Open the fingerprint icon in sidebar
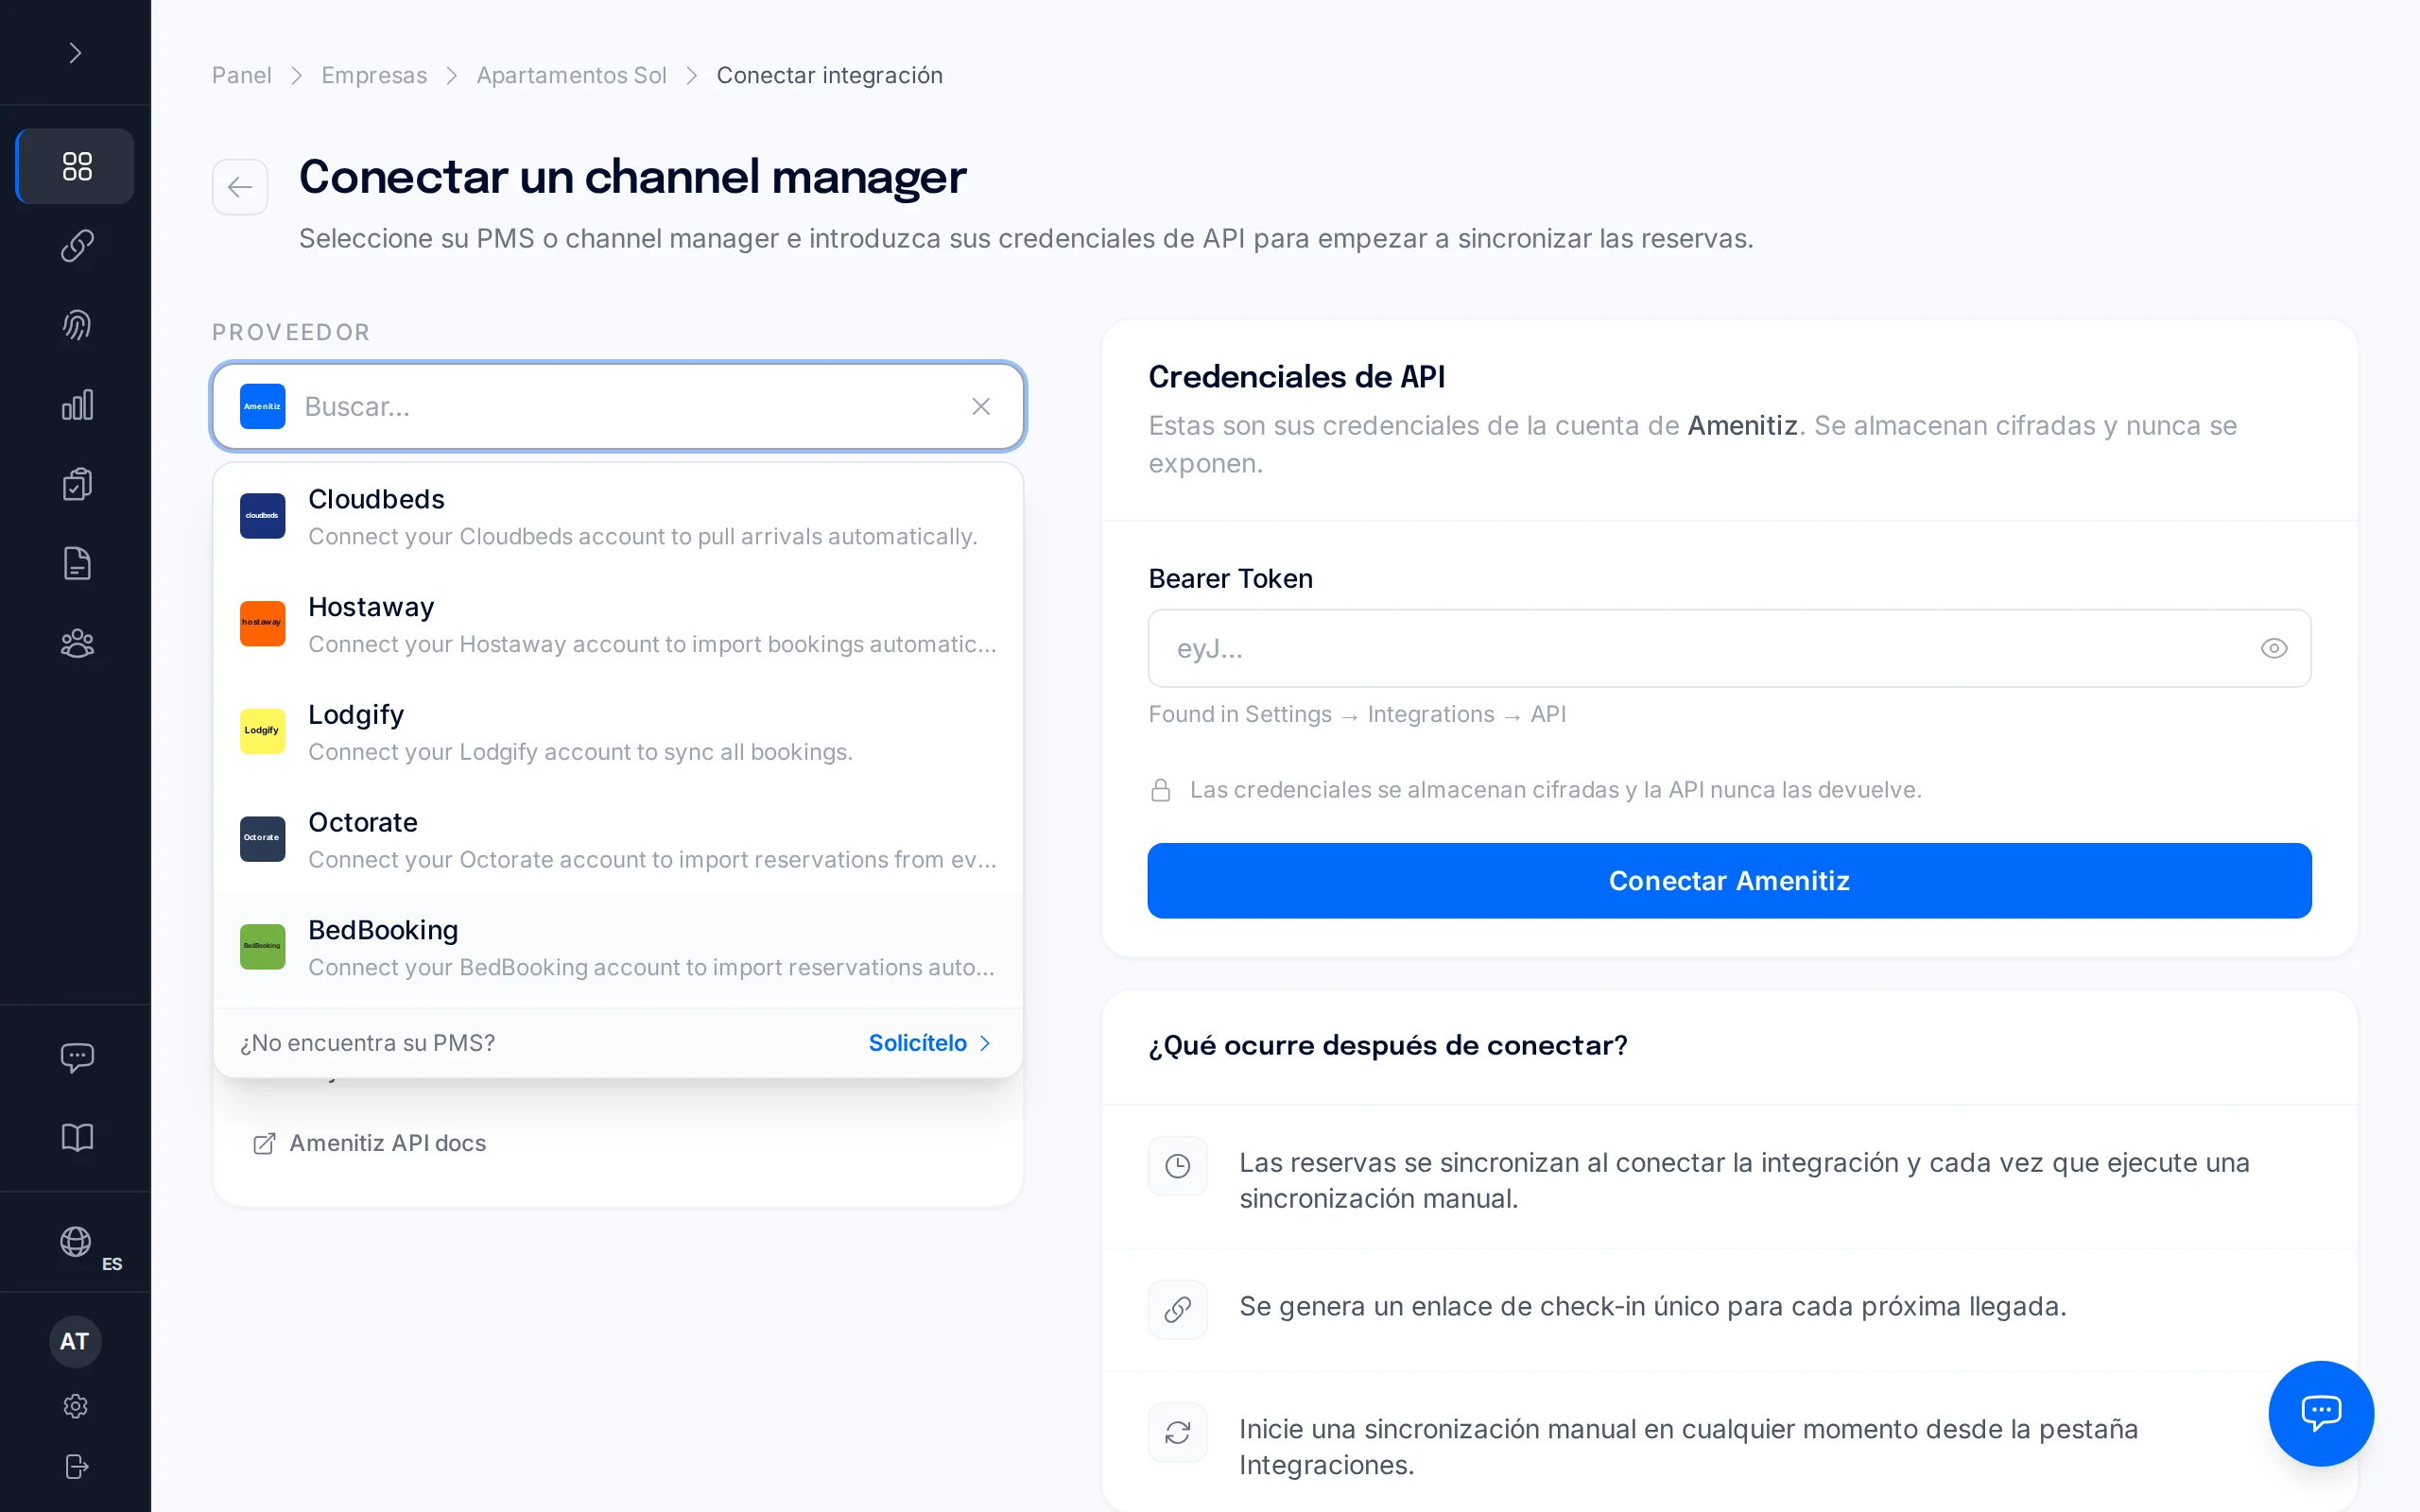The height and width of the screenshot is (1512, 2420). click(76, 325)
